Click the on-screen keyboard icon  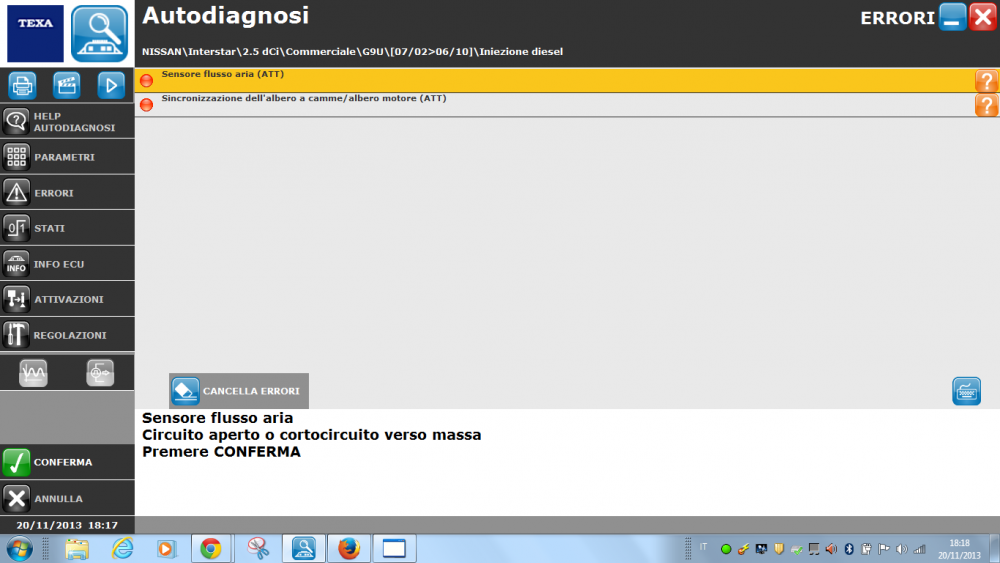tap(966, 391)
